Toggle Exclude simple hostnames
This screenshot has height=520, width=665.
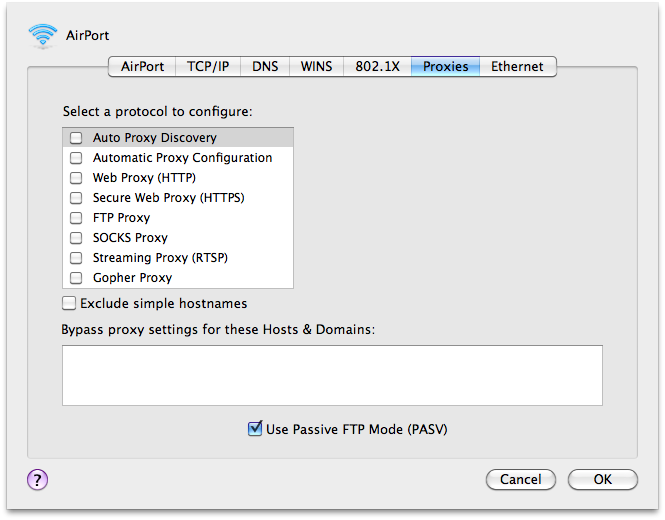click(x=69, y=303)
